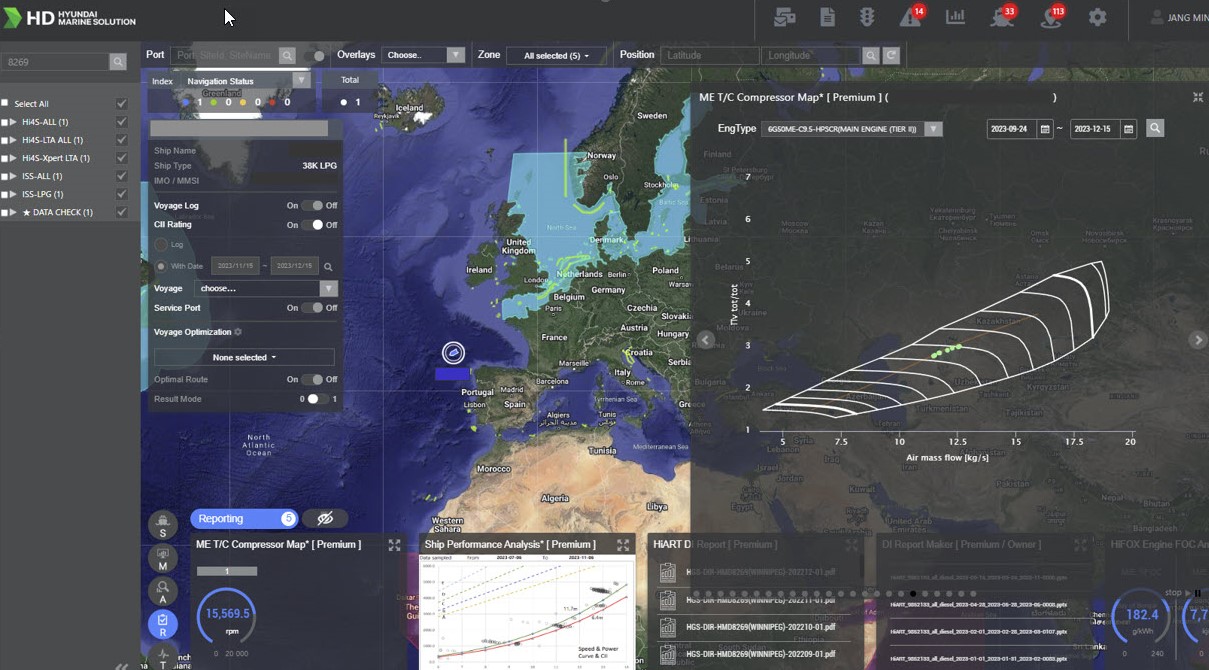The width and height of the screenshot is (1209, 670).
Task: Expand the Ship Performance Analysis widget
Action: pyautogui.click(x=623, y=545)
